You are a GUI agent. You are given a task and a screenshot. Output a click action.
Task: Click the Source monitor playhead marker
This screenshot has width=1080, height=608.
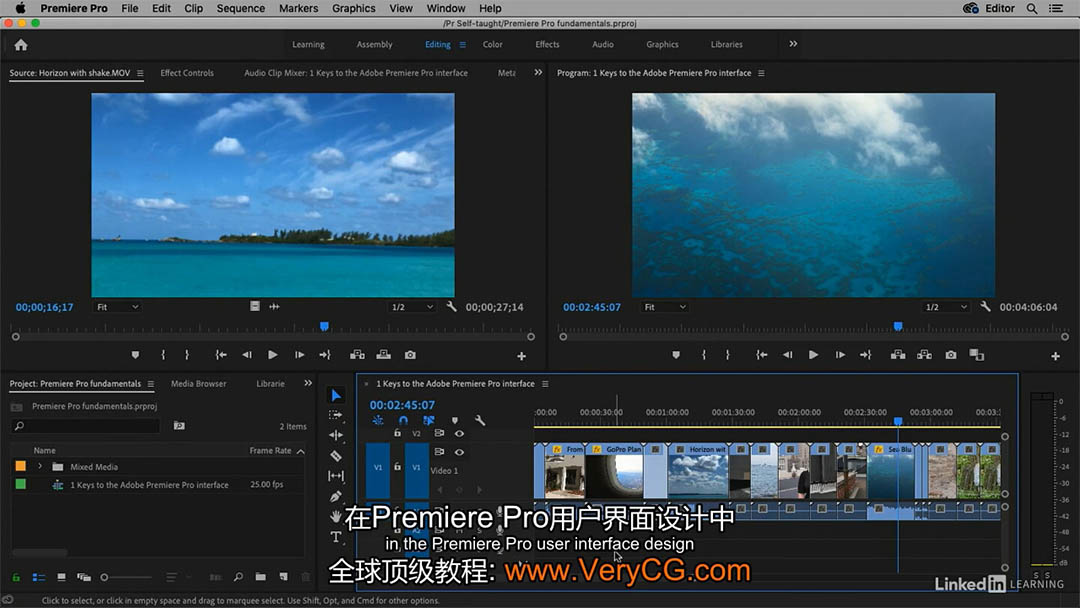(324, 326)
